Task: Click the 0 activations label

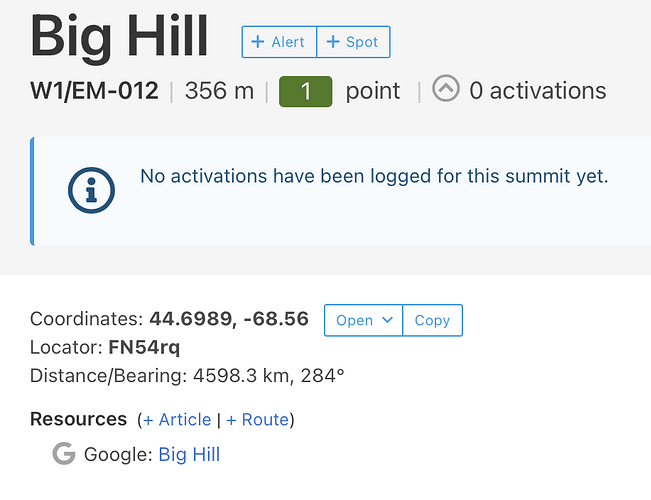Action: (537, 91)
